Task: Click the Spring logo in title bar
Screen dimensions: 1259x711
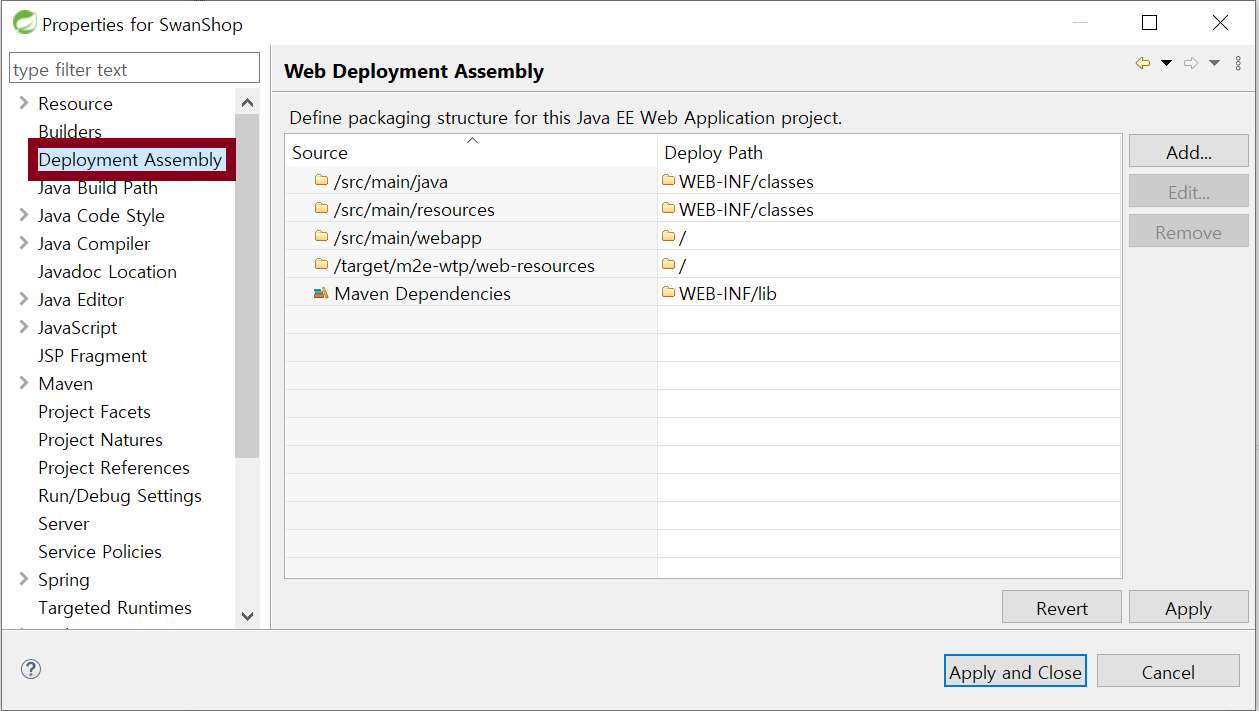Action: [x=24, y=23]
